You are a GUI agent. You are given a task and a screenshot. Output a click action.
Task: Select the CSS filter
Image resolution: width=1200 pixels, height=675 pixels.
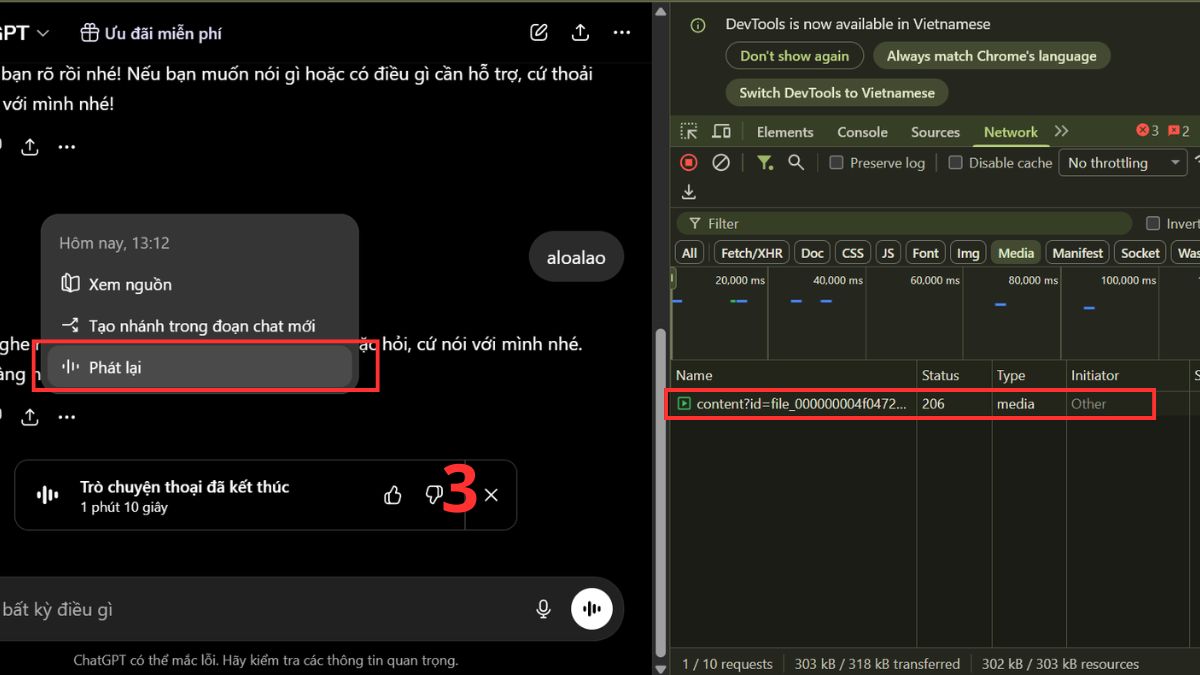tap(853, 253)
